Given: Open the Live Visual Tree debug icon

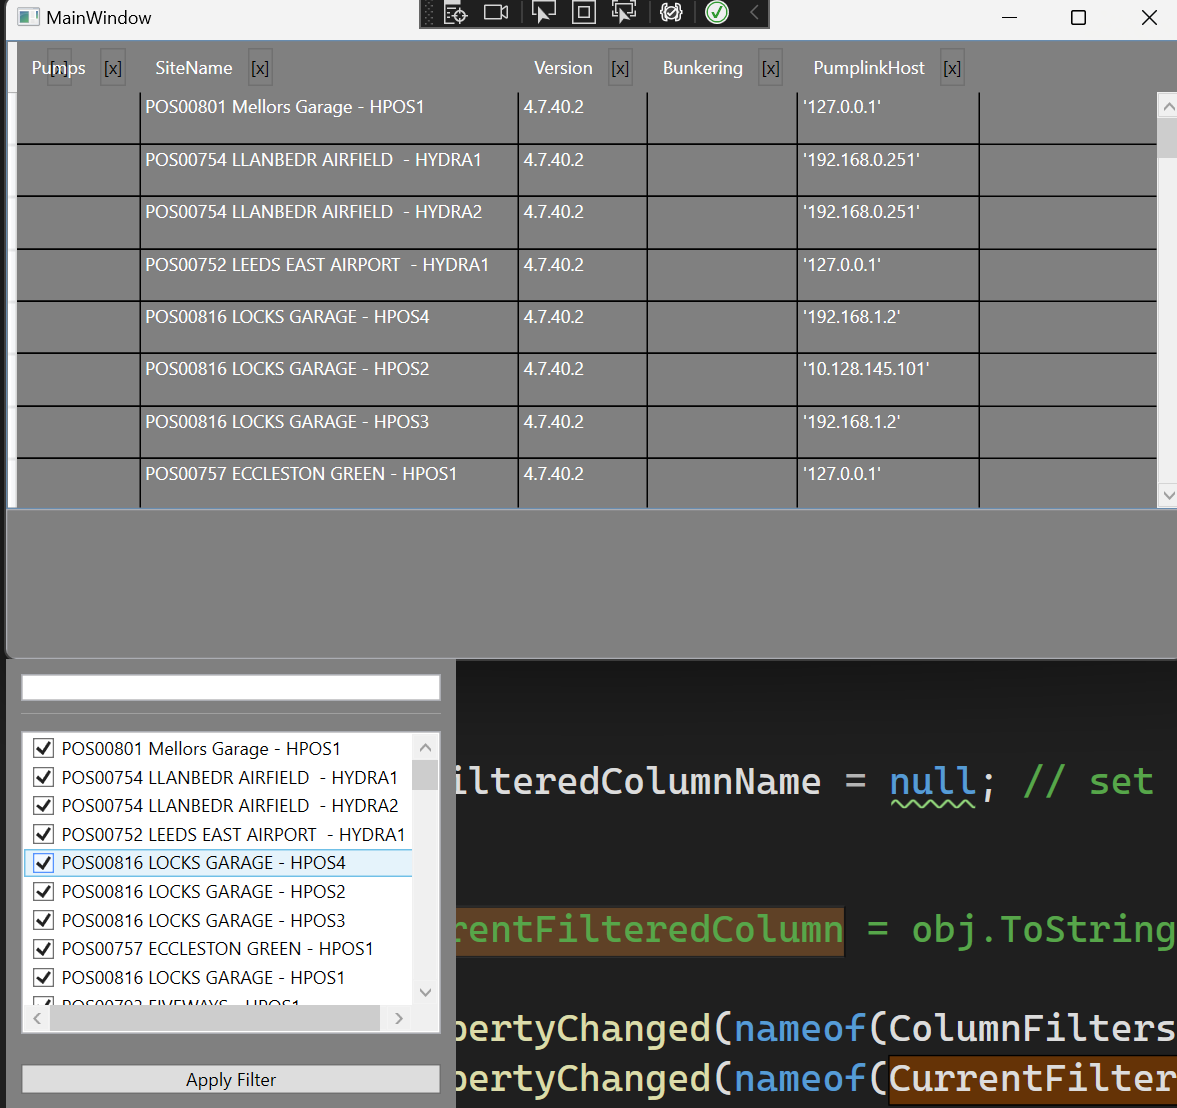Looking at the screenshot, I should (455, 13).
